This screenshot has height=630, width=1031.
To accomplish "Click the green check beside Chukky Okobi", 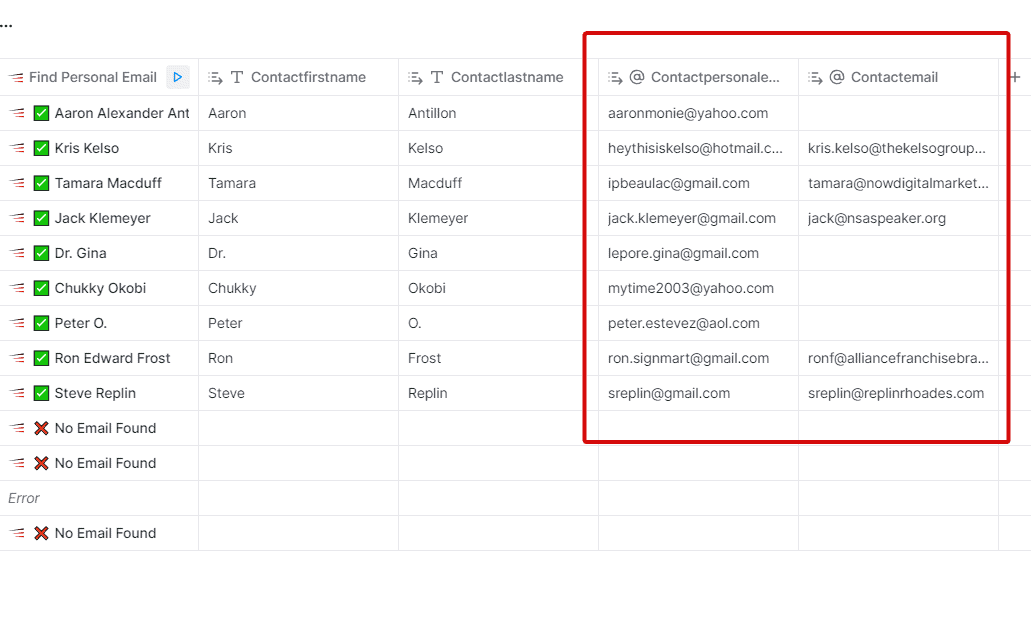I will 41,288.
